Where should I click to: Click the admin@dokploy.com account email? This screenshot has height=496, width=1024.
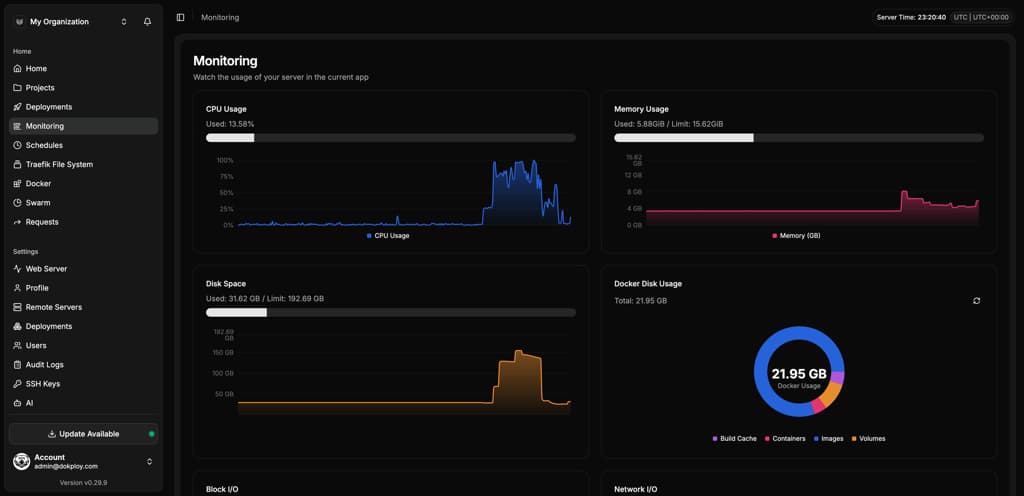click(x=66, y=467)
